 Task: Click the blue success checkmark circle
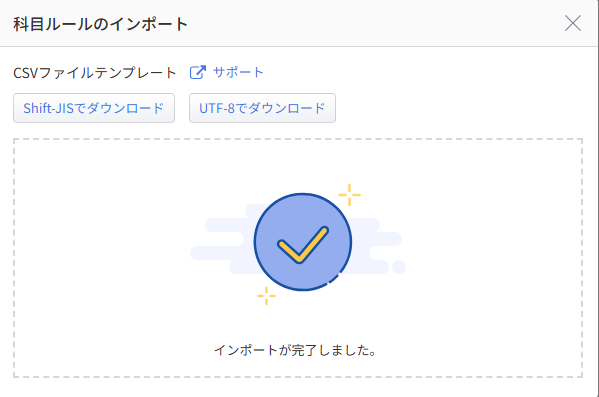point(303,242)
